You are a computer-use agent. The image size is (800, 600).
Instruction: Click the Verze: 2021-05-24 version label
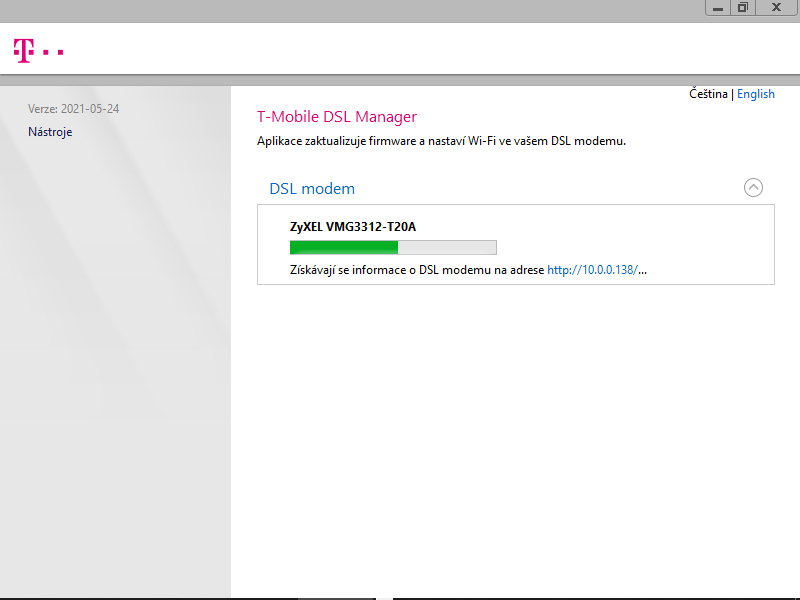click(x=73, y=109)
